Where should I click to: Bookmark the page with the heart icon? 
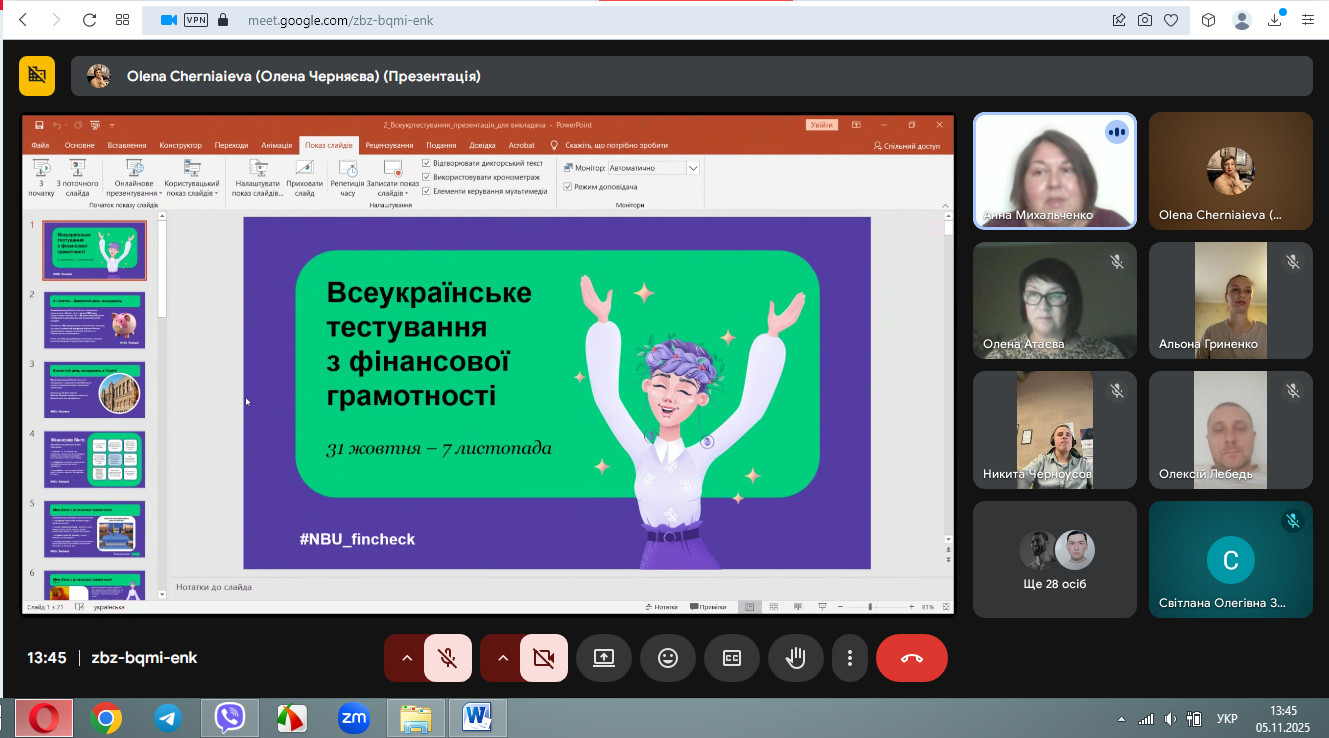tap(1170, 20)
